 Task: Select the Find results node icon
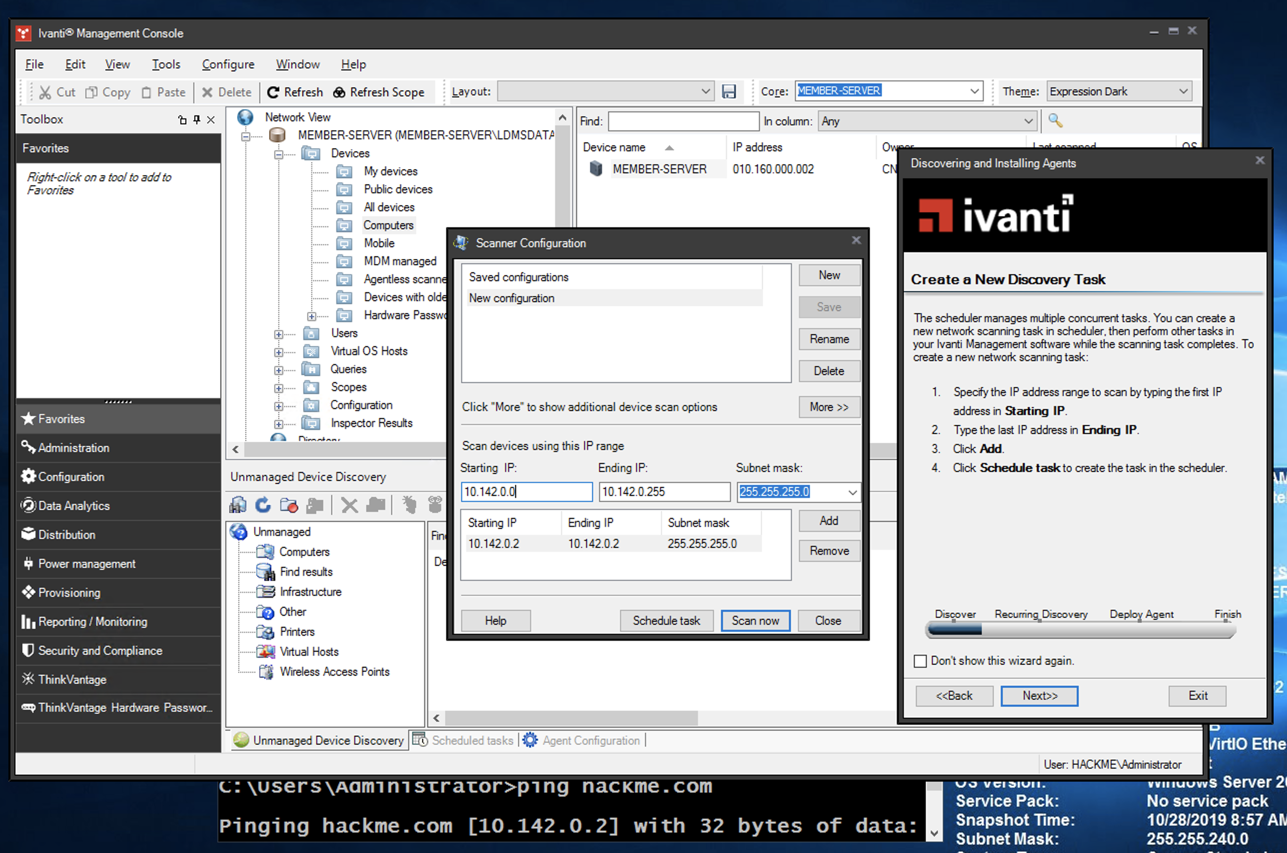coord(266,572)
